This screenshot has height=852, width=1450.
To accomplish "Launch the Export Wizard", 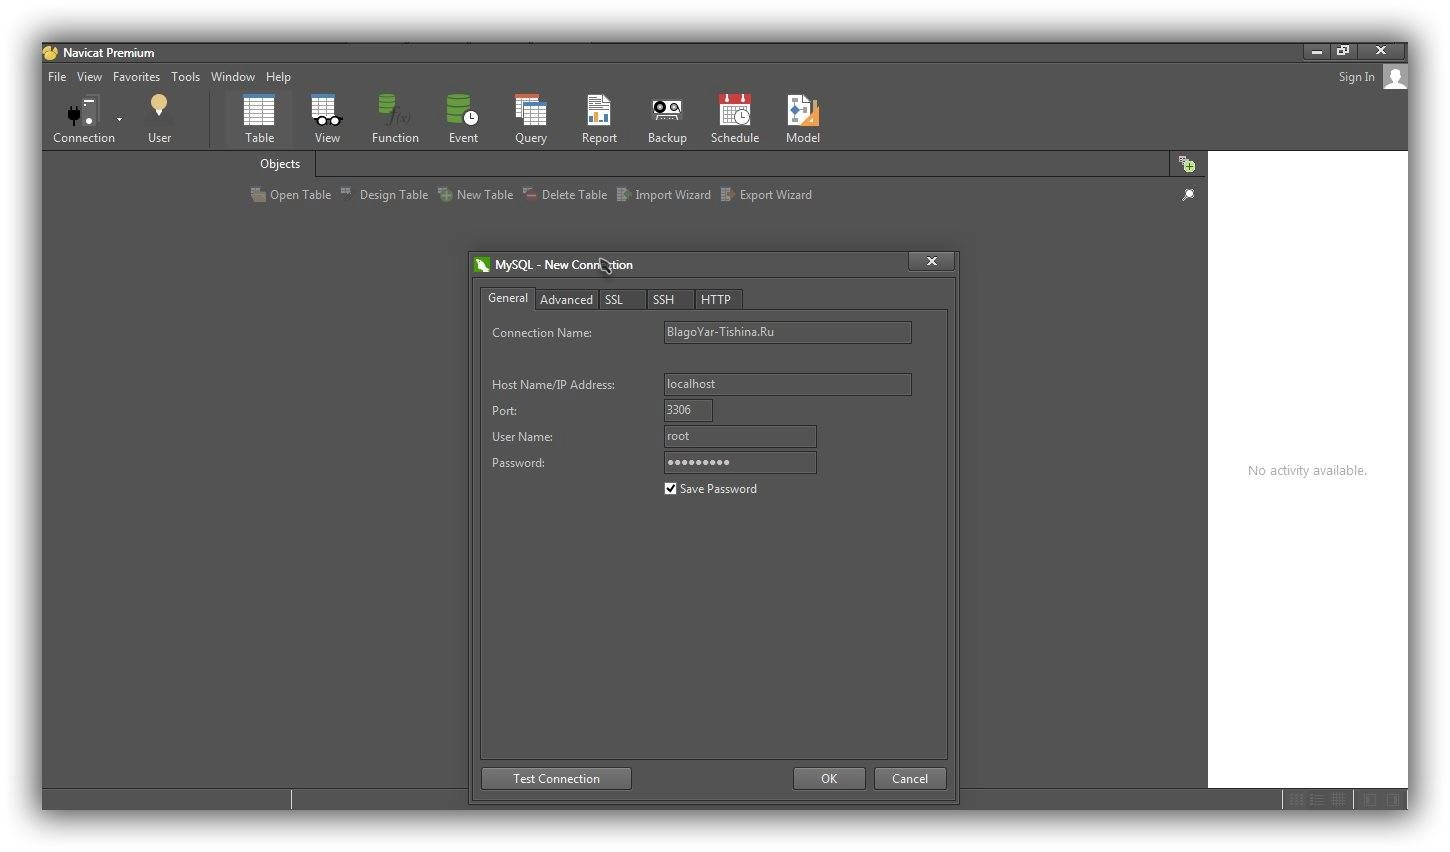I will (766, 195).
